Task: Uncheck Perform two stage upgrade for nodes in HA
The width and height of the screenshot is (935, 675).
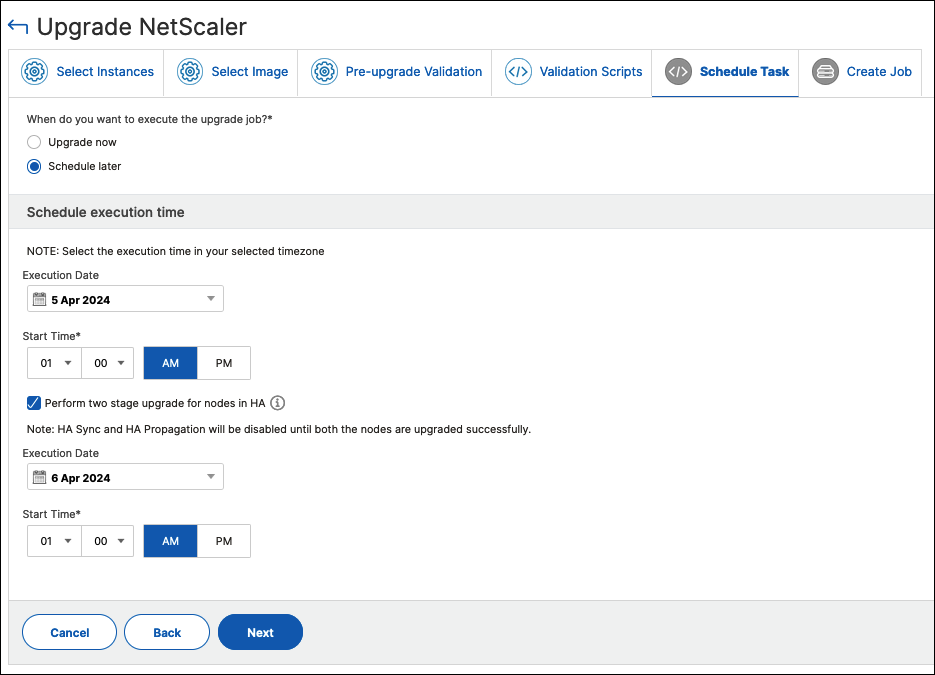Action: [34, 403]
